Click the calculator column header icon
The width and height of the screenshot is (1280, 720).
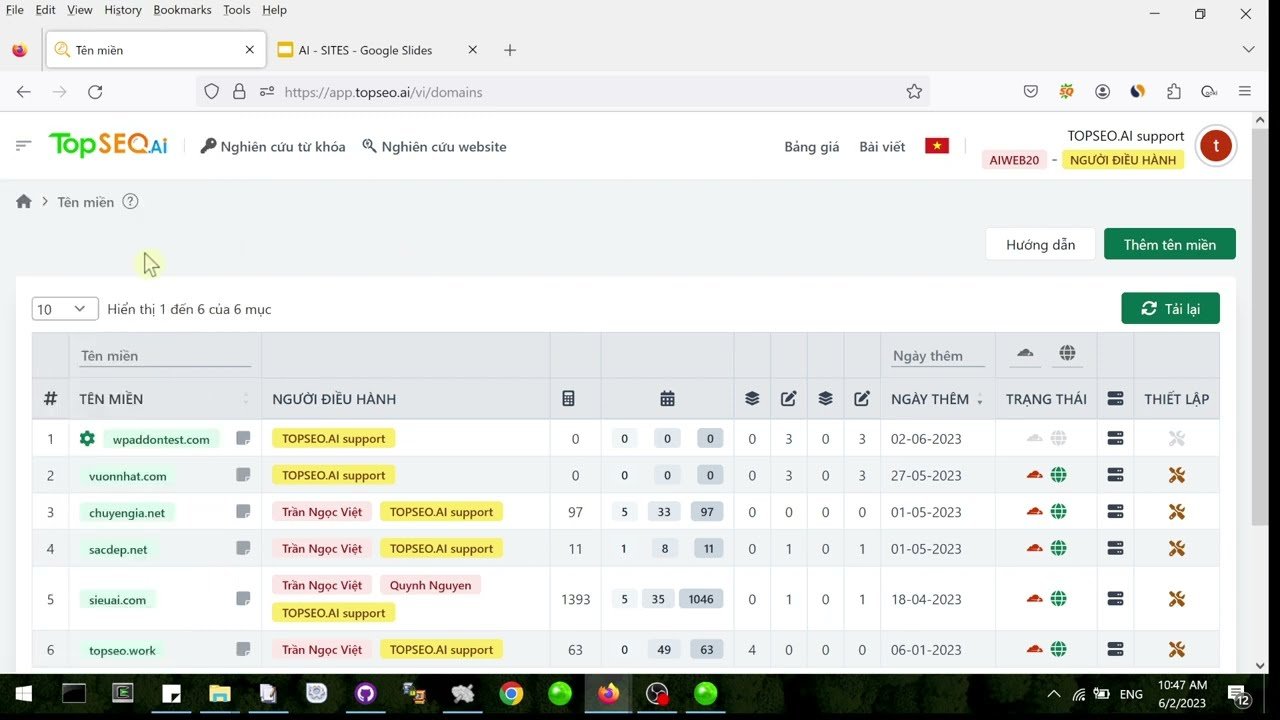(x=568, y=399)
